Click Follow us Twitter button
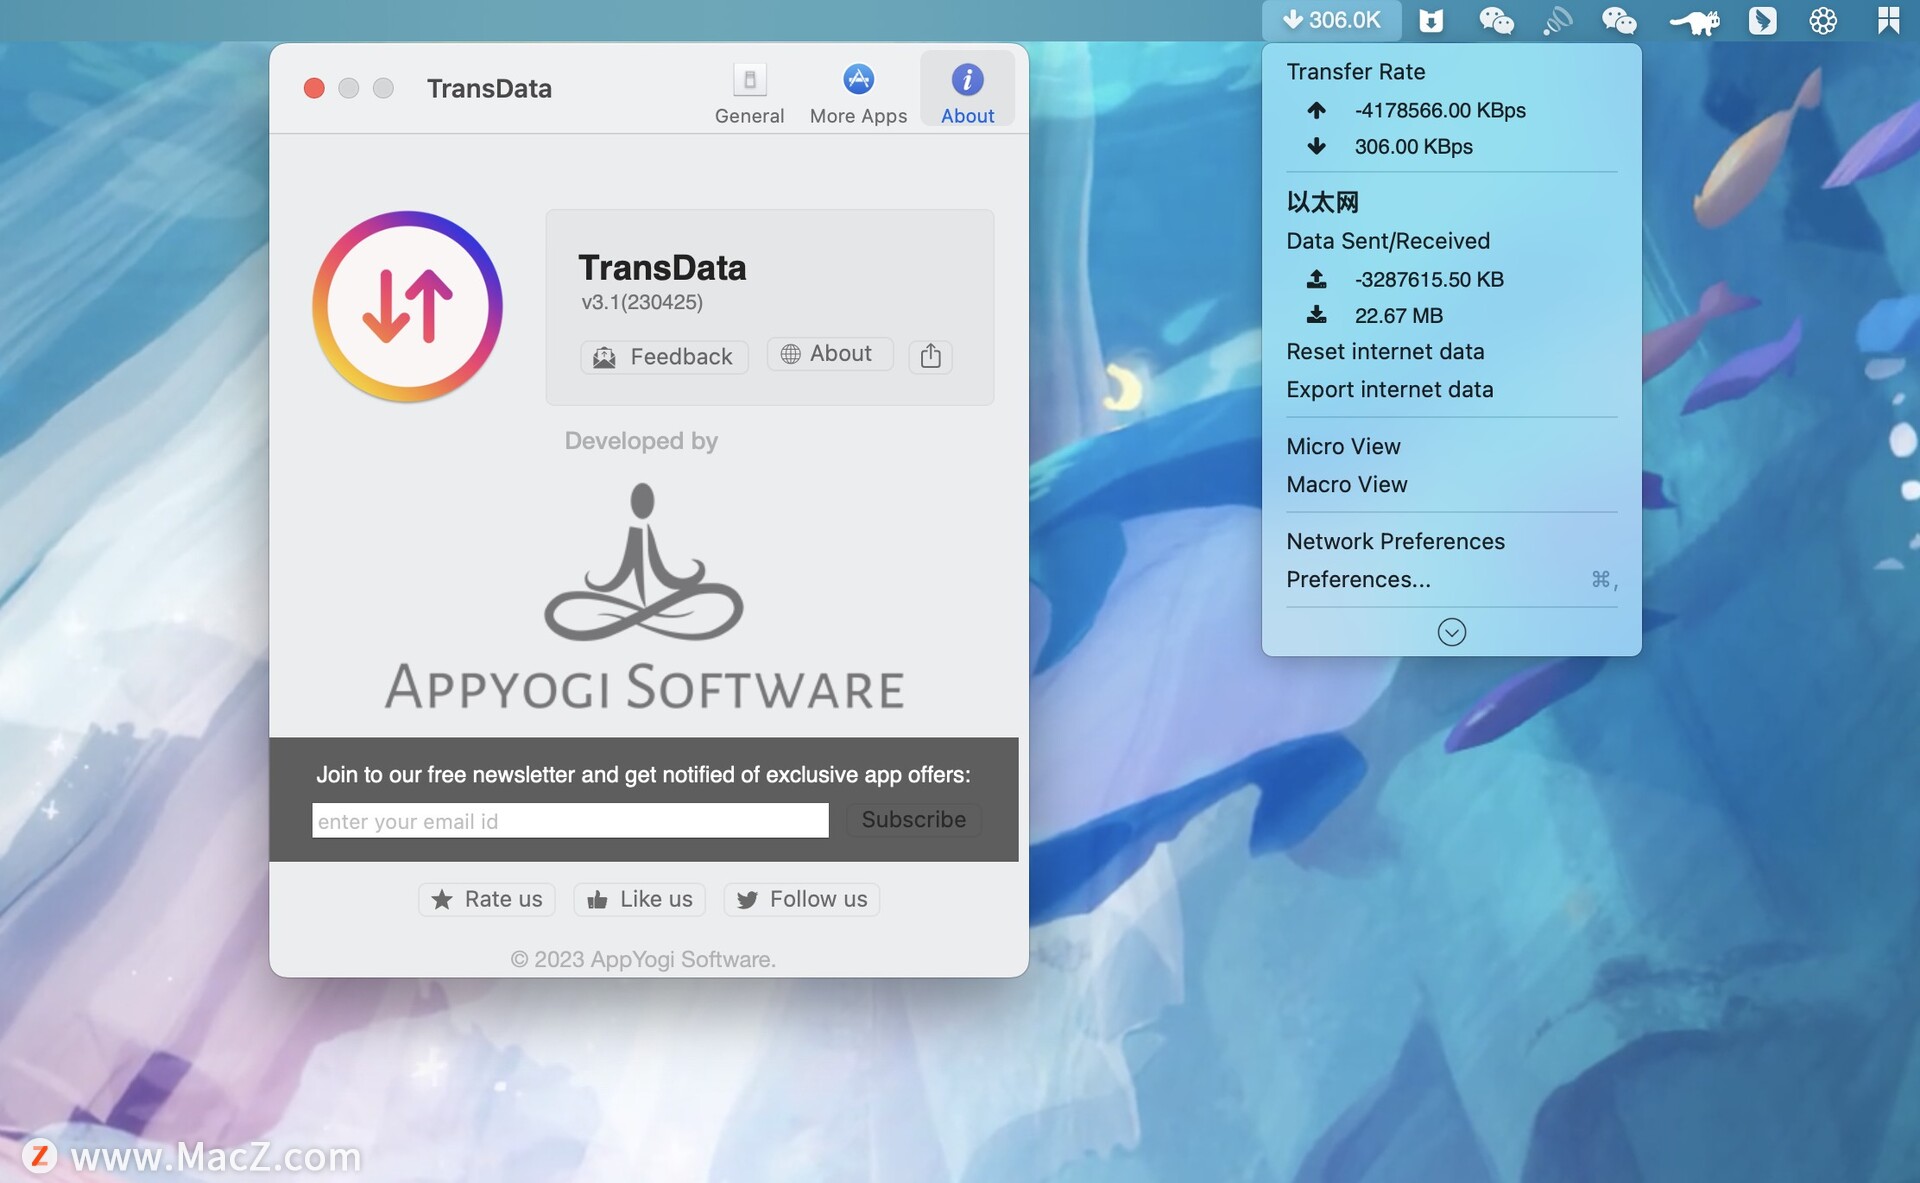 click(x=802, y=899)
